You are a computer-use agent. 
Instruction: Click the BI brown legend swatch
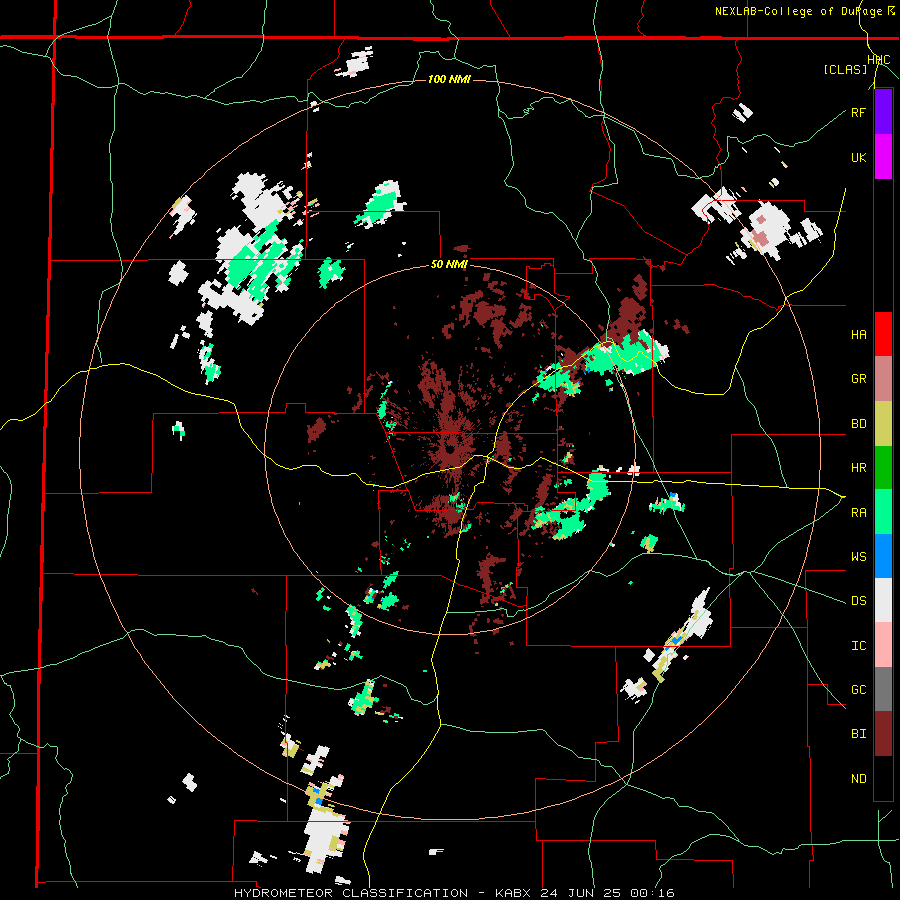pos(883,734)
